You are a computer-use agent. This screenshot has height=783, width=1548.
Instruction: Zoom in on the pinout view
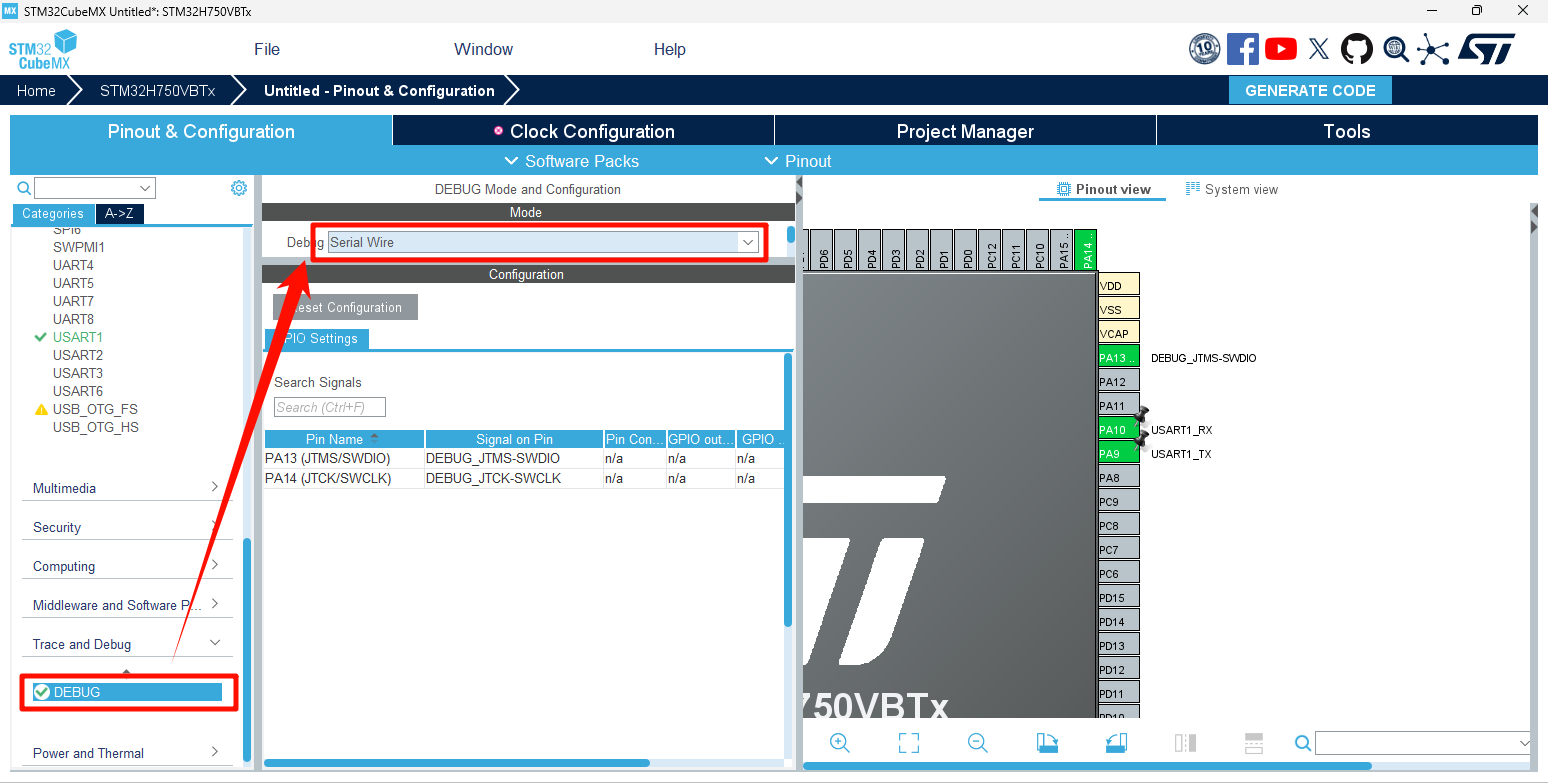click(x=840, y=743)
